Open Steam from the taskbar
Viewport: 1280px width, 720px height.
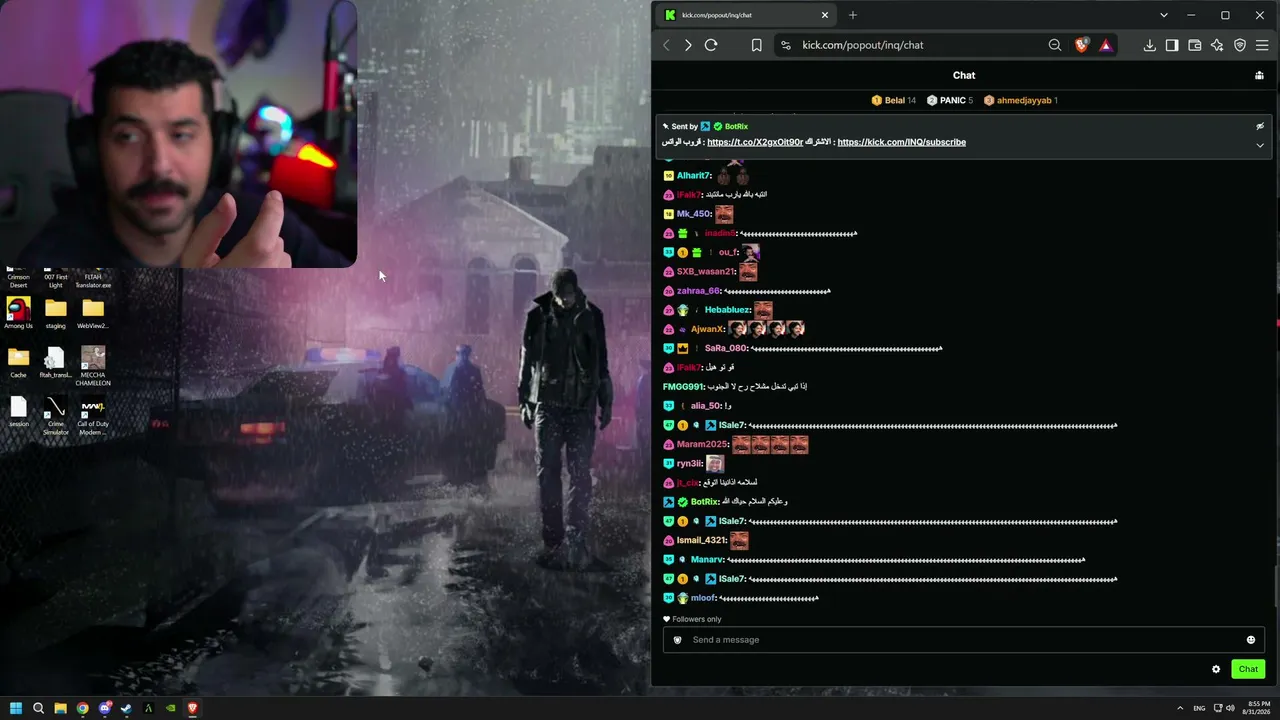pyautogui.click(x=126, y=708)
